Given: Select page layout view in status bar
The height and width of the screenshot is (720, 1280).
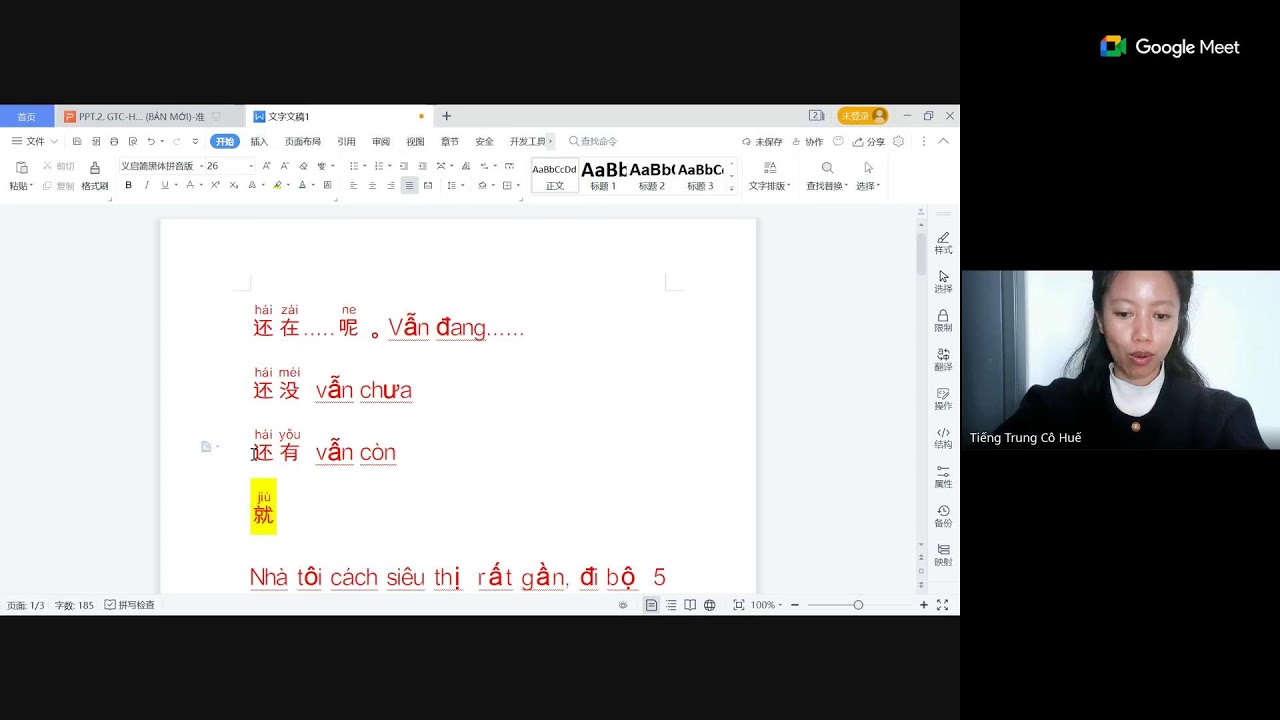Looking at the screenshot, I should [x=651, y=605].
